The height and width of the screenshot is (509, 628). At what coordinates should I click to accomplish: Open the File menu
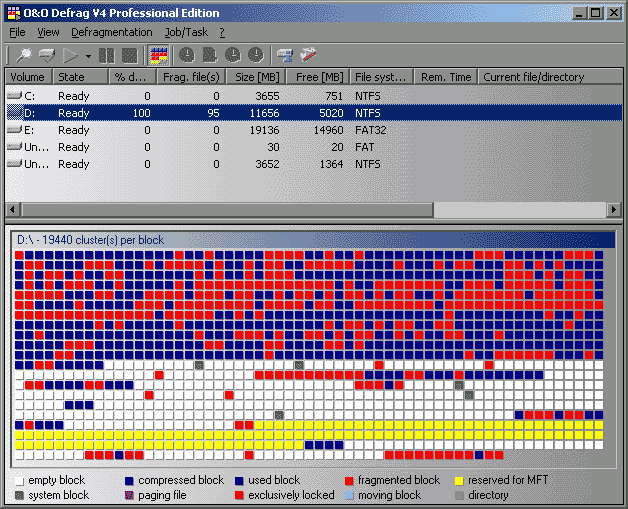[17, 32]
